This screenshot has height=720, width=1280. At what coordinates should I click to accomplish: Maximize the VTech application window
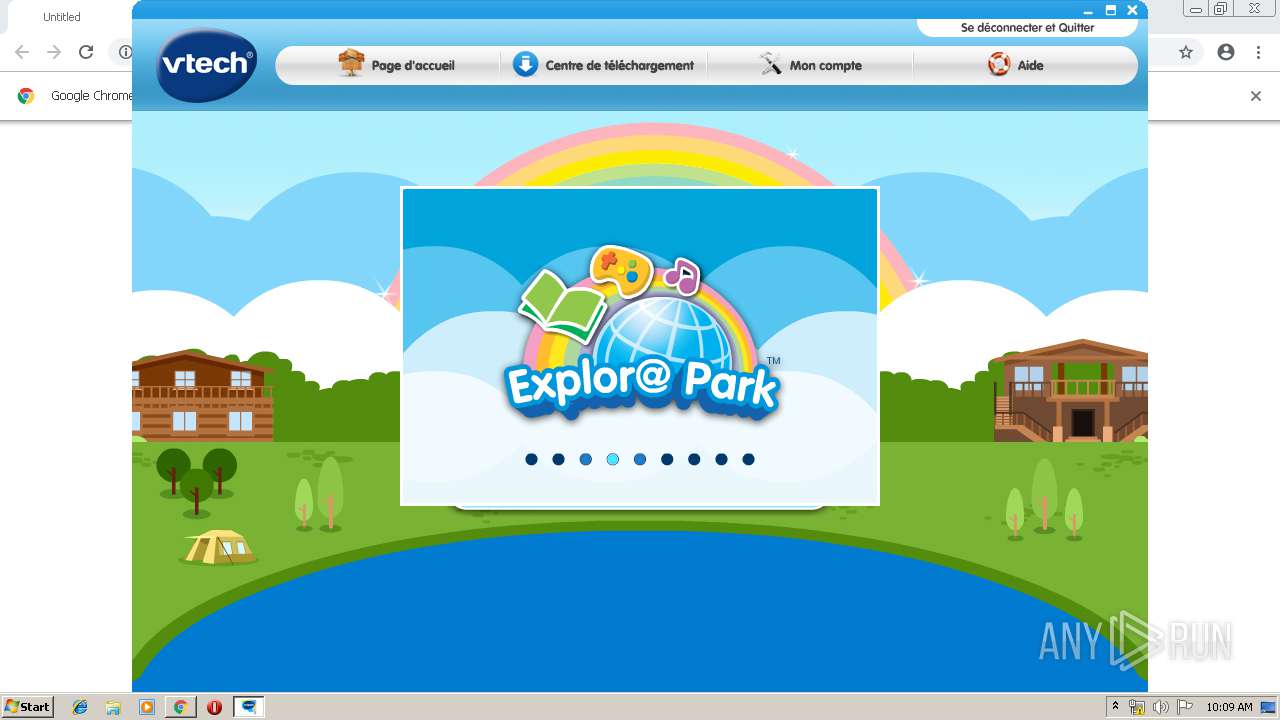(x=1110, y=10)
